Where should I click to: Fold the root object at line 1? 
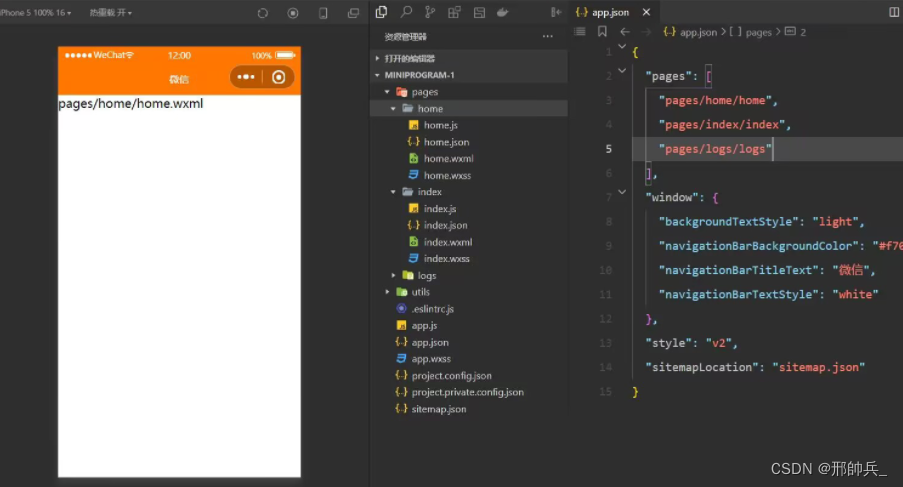pos(622,47)
